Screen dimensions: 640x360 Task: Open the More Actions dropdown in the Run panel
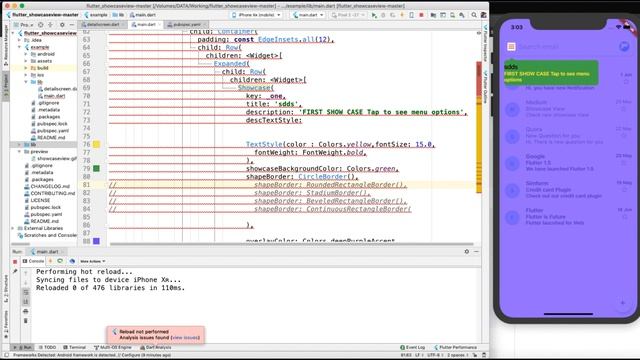(93, 261)
